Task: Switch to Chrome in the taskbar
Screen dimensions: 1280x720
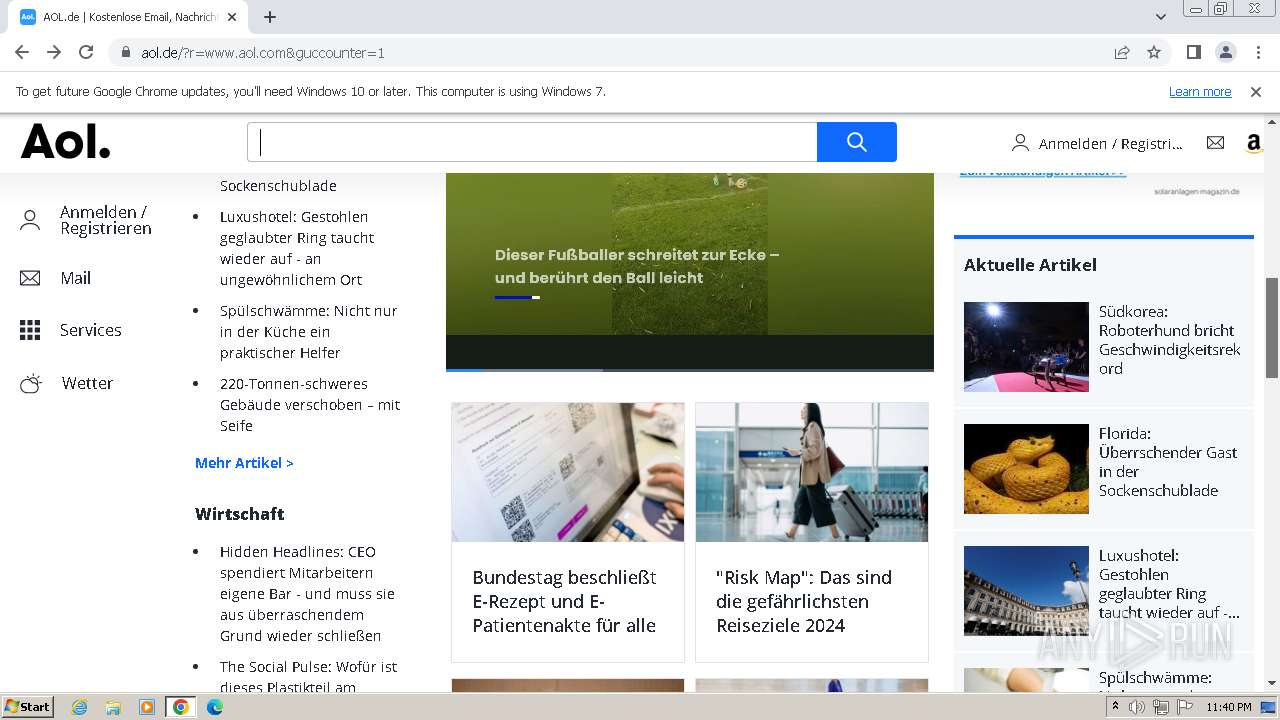Action: tap(181, 707)
